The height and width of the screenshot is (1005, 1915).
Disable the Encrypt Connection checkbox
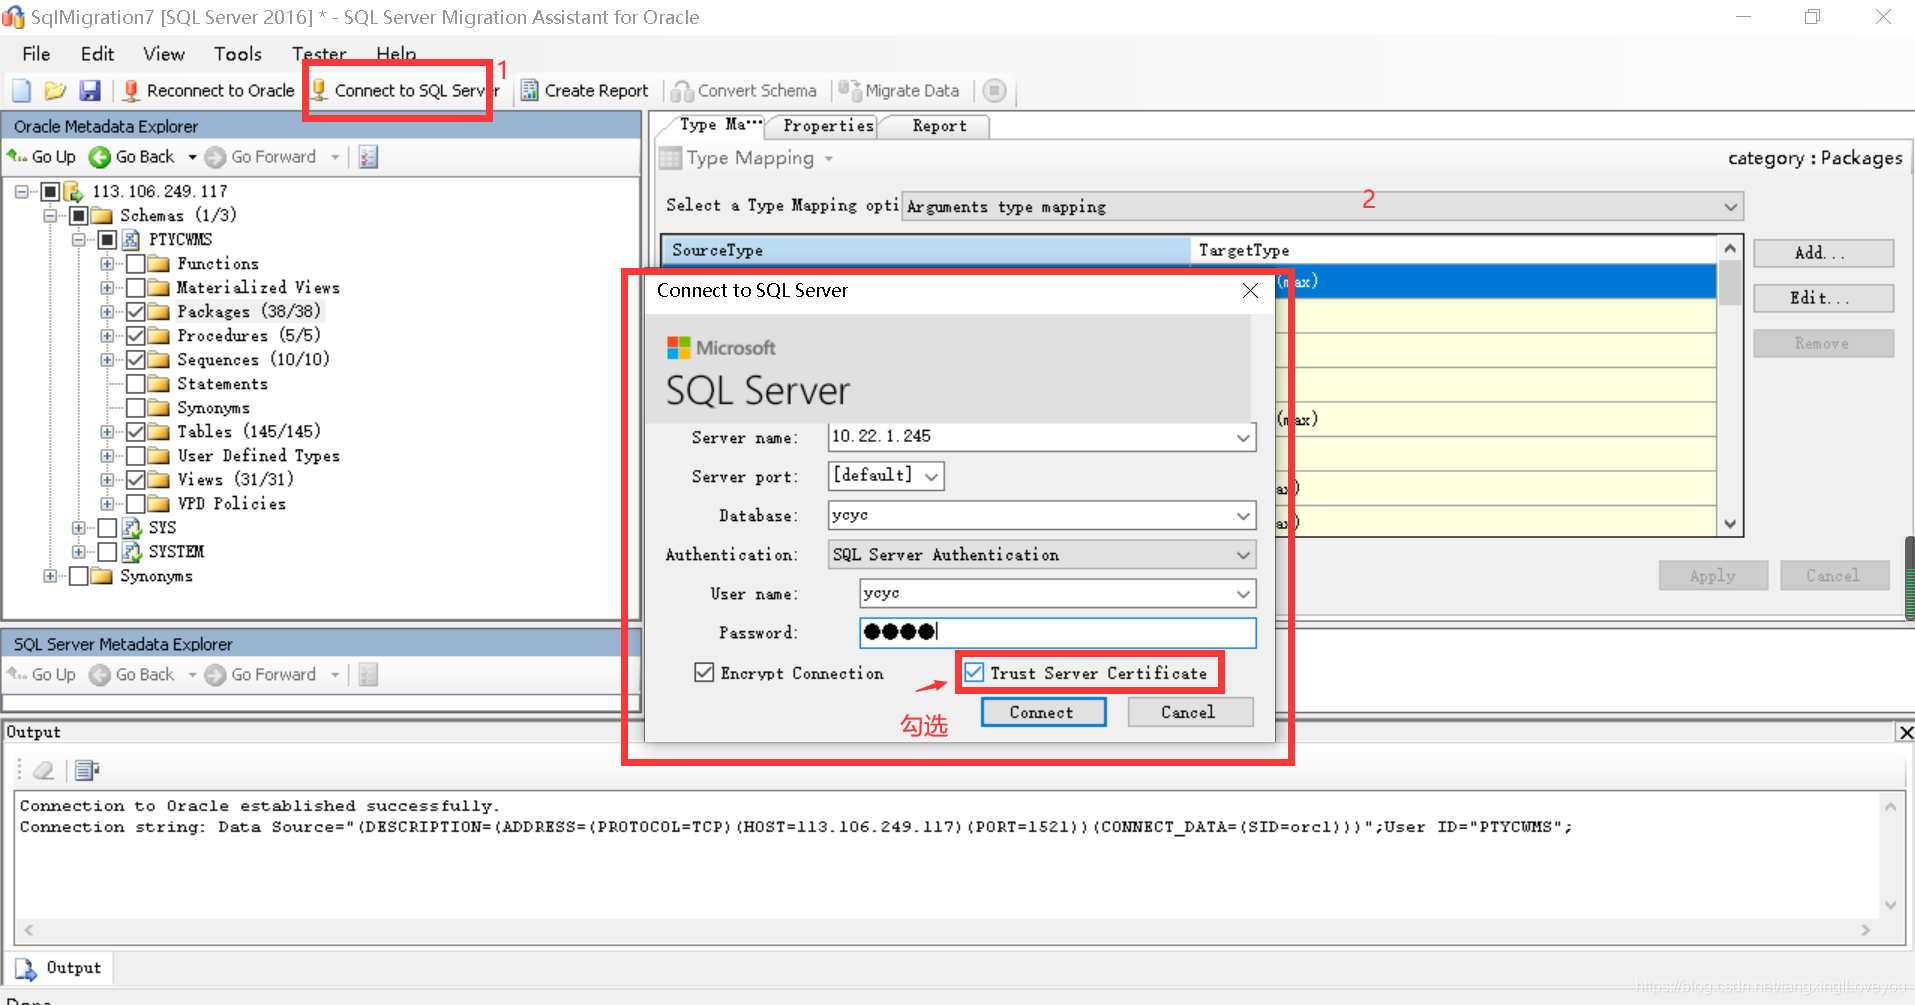tap(703, 672)
